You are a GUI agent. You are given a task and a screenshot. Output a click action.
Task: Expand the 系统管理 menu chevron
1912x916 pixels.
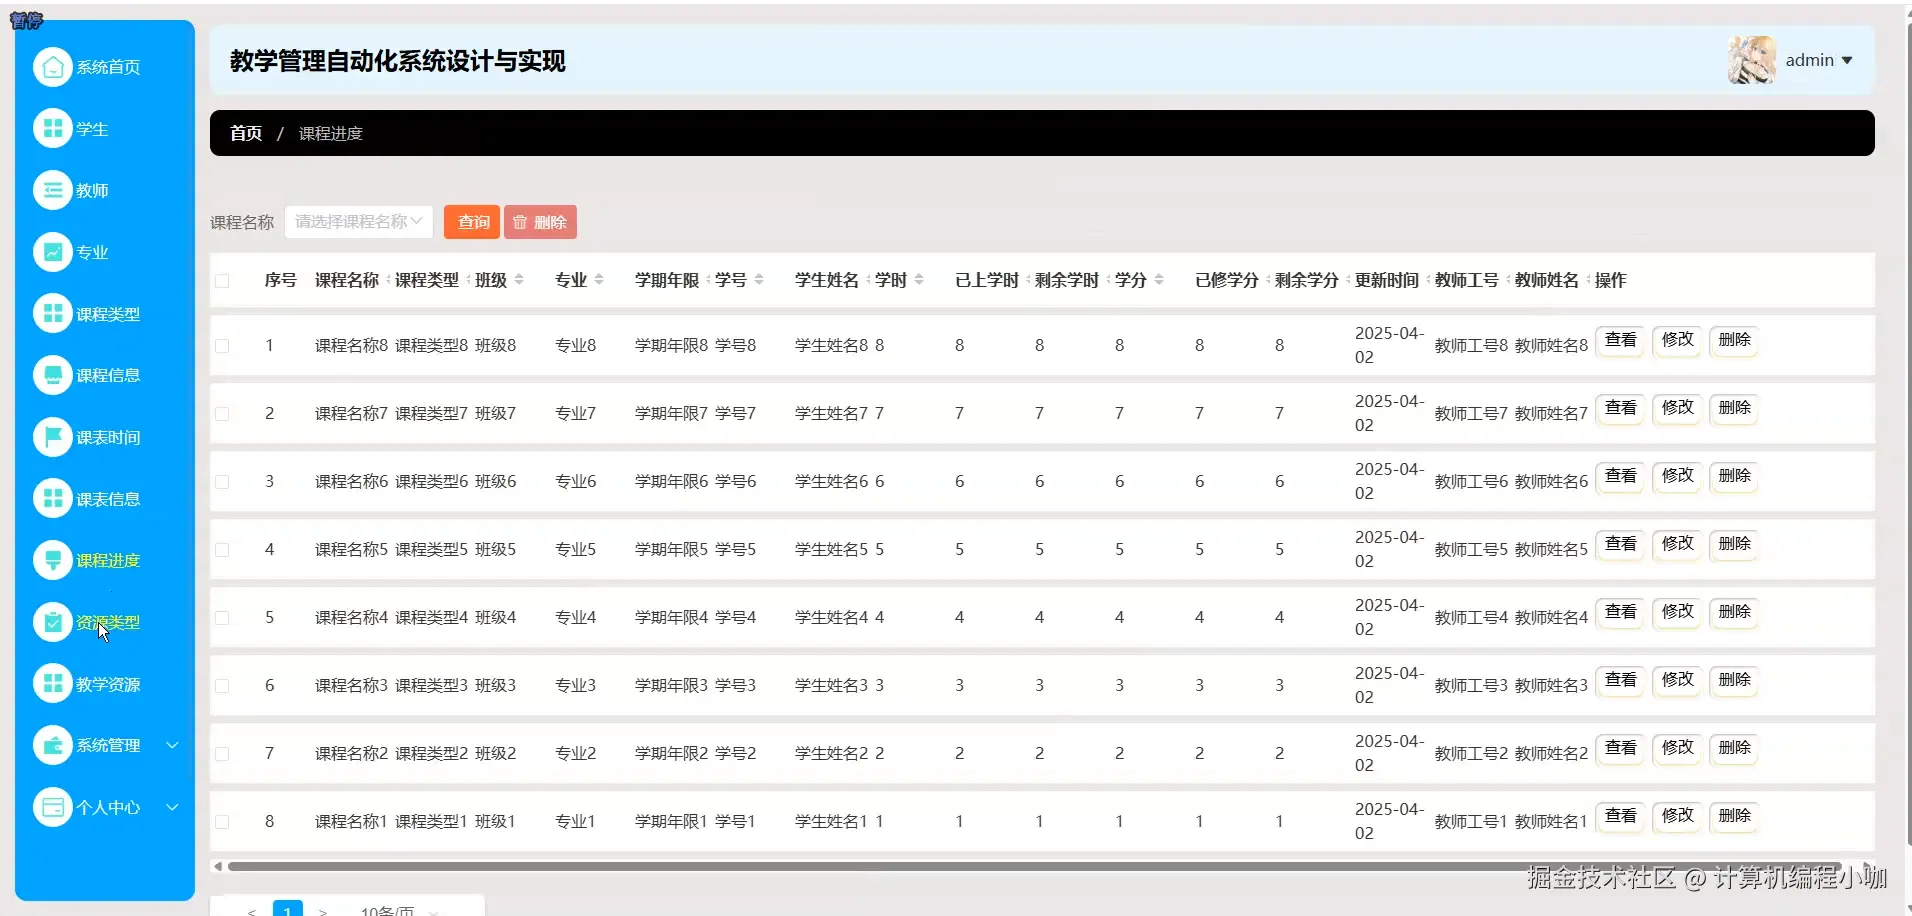point(171,745)
